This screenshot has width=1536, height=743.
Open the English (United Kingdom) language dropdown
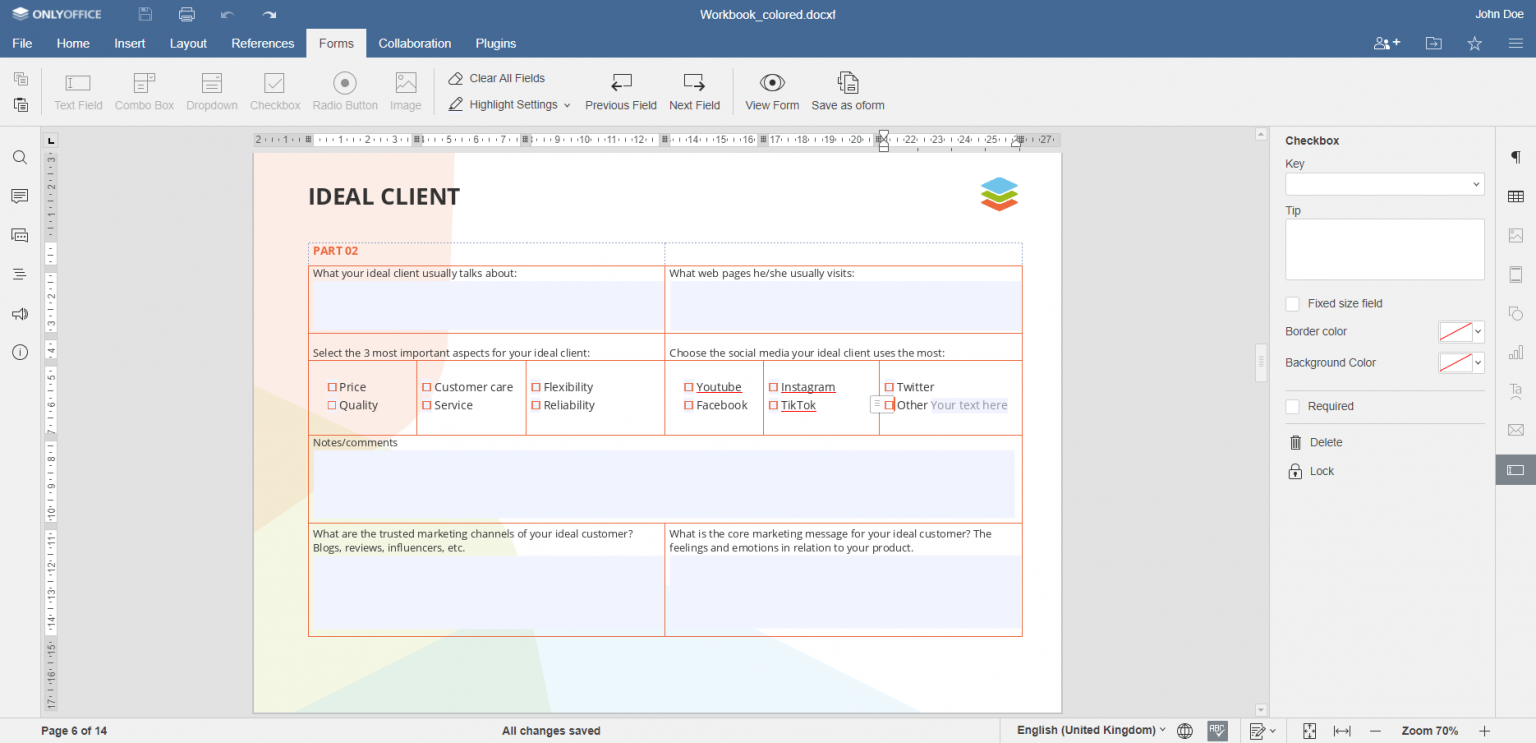click(x=1088, y=730)
